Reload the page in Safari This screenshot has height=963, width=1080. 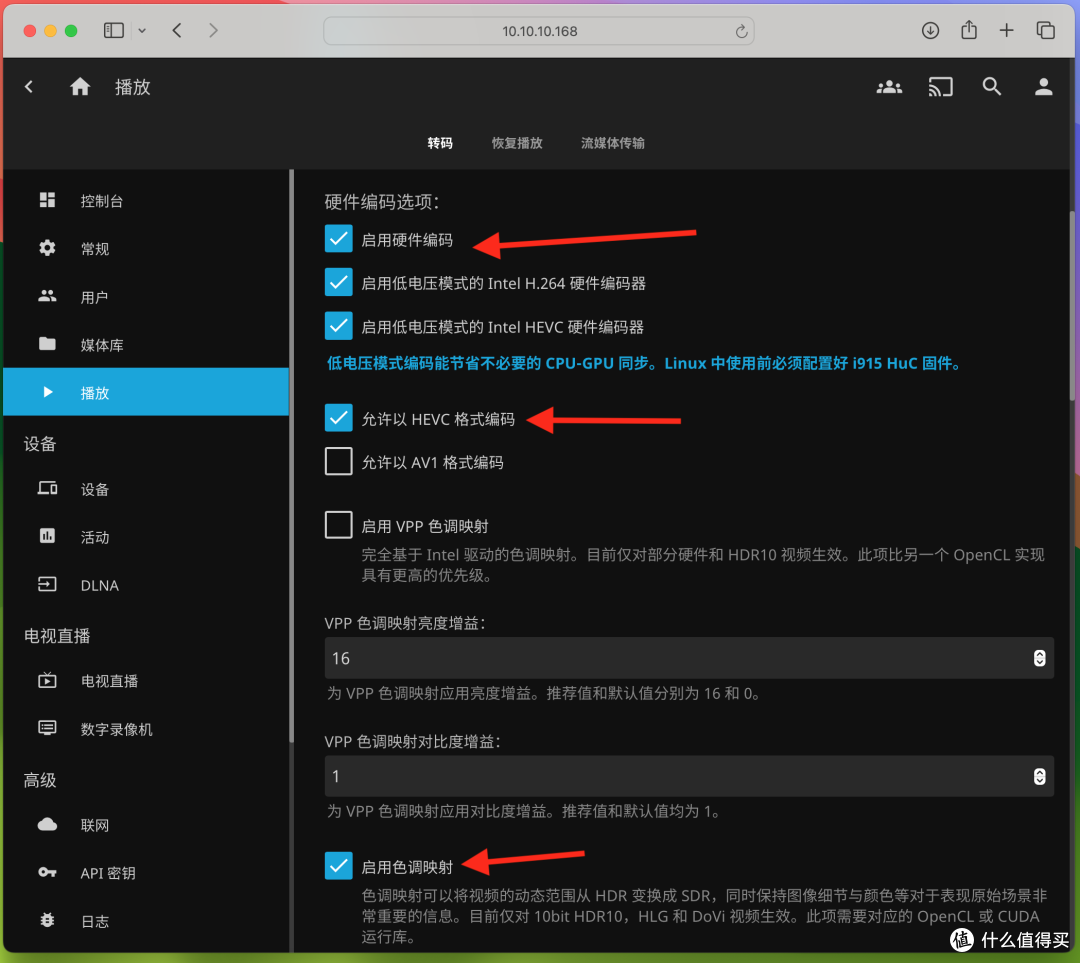741,31
